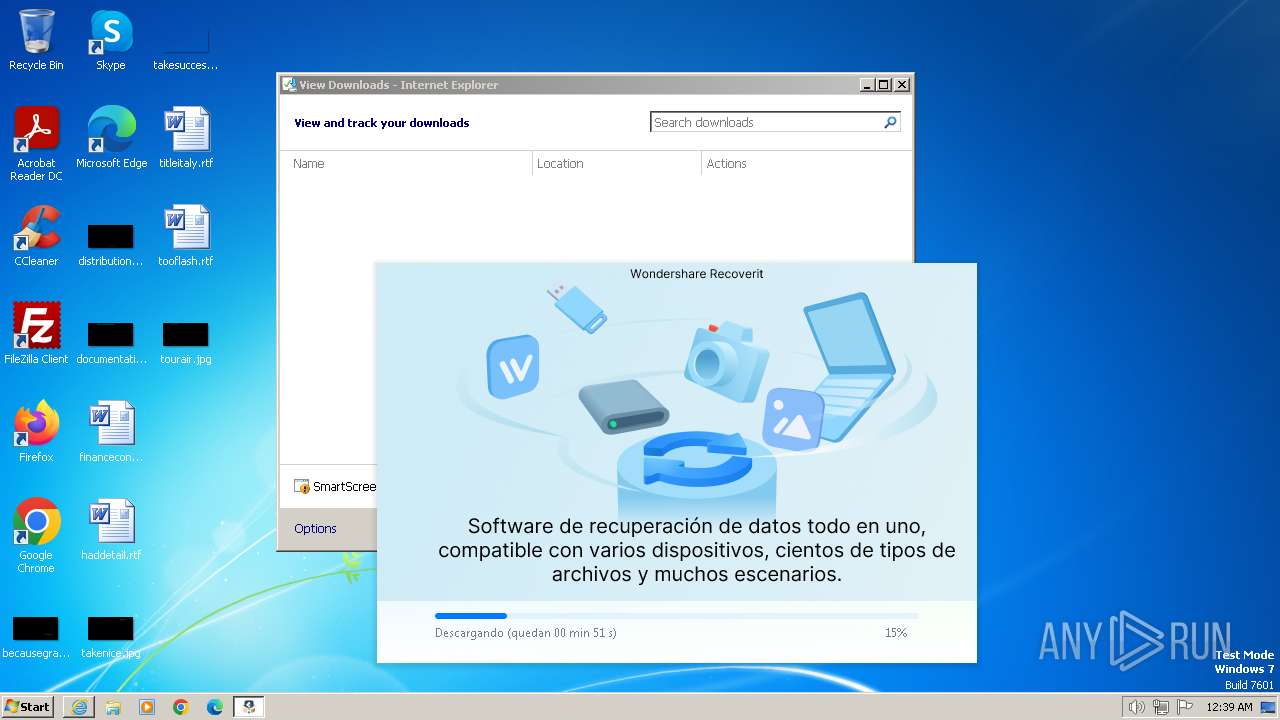Viewport: 1280px width, 720px height.
Task: Click the network tray icon
Action: 1161,707
